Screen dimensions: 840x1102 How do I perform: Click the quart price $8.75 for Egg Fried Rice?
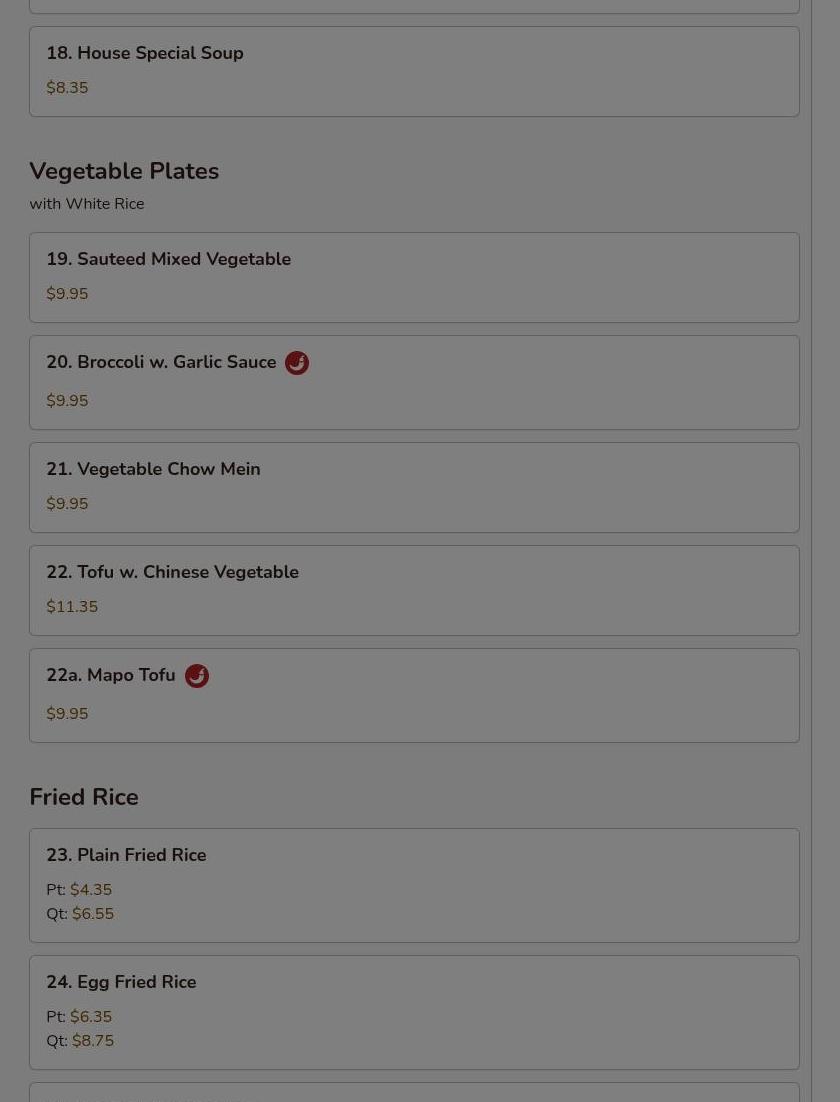tap(93, 1041)
